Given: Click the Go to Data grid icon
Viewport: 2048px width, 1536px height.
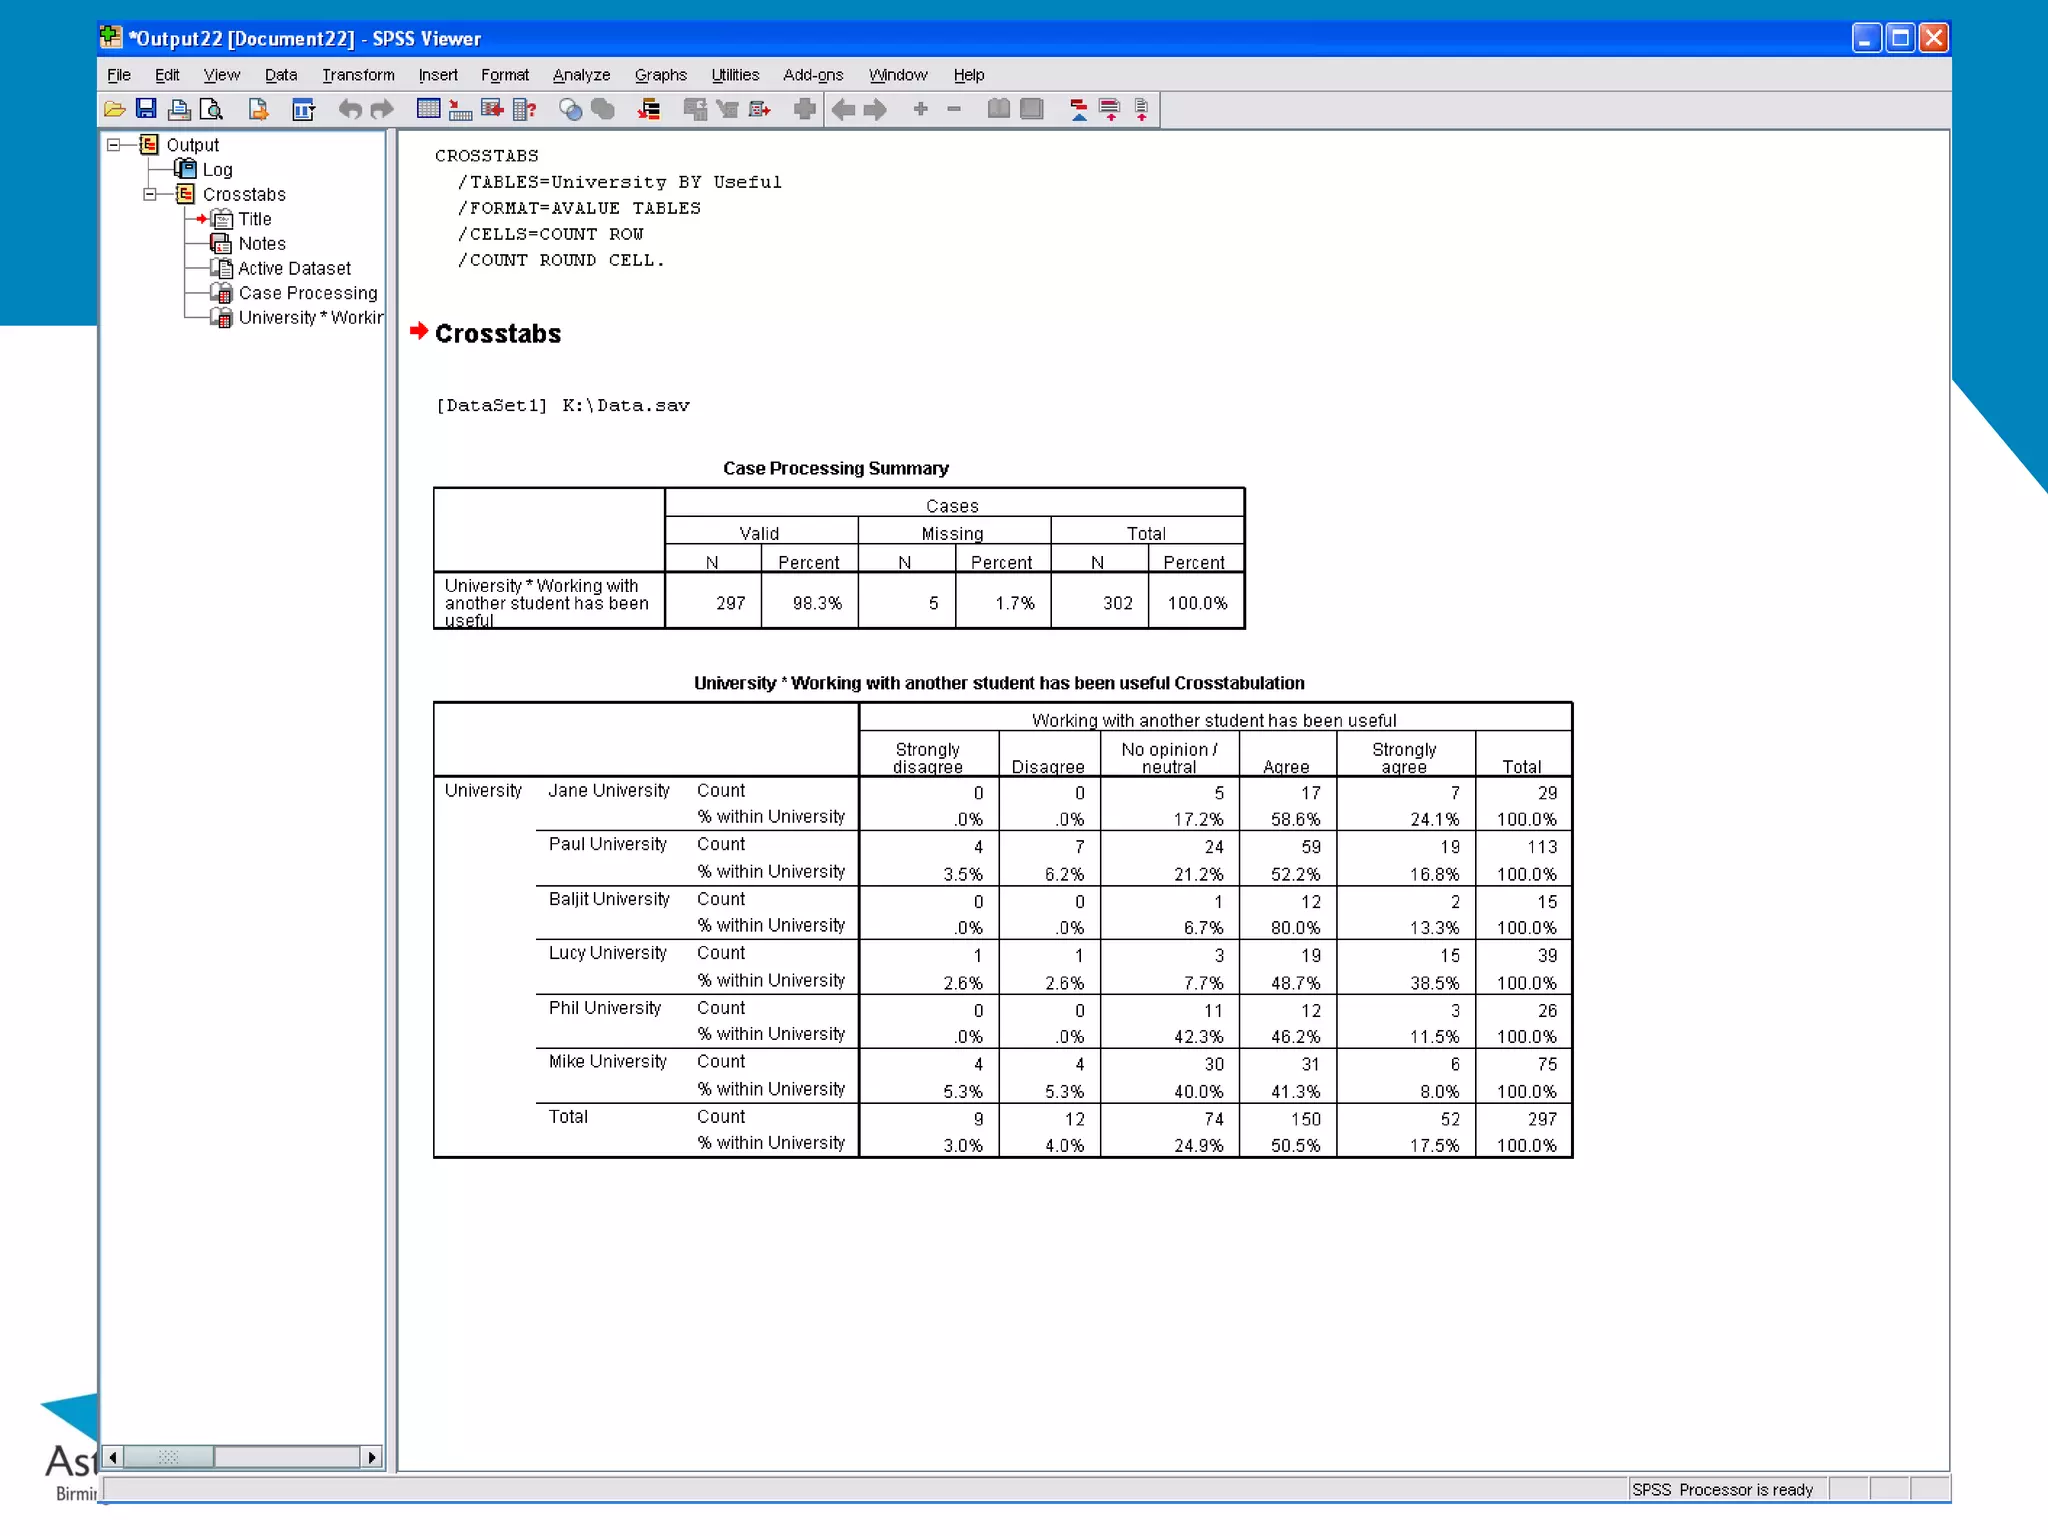Looking at the screenshot, I should click(428, 109).
